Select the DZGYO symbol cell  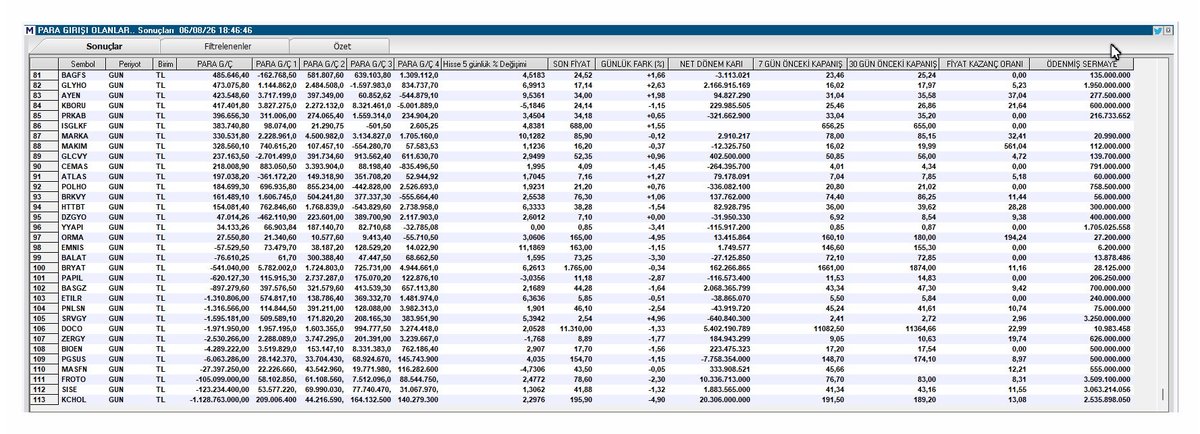point(81,216)
